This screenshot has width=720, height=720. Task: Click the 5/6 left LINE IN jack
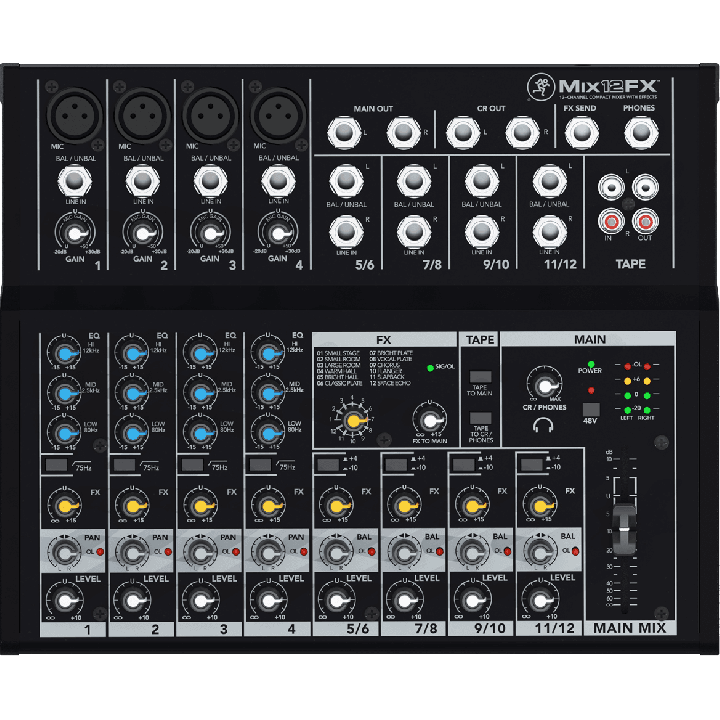[x=346, y=181]
